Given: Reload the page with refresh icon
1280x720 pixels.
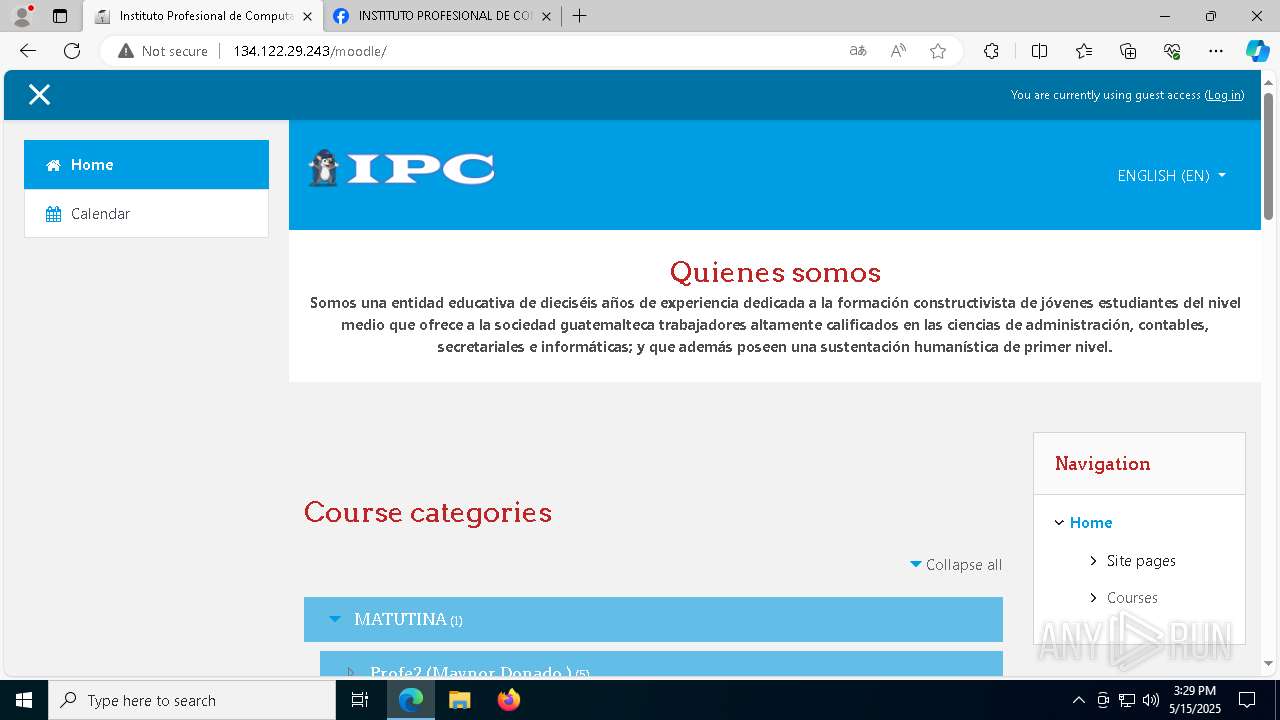Looking at the screenshot, I should coord(72,51).
